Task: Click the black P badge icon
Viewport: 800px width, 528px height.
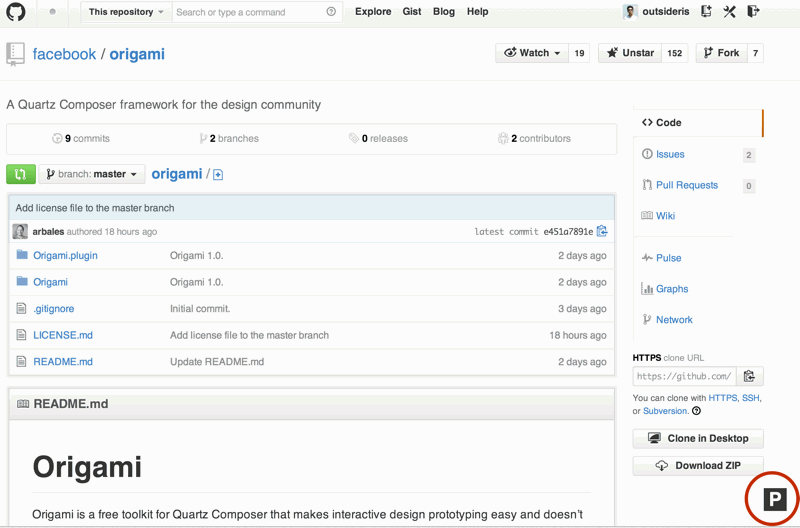Action: coord(775,498)
